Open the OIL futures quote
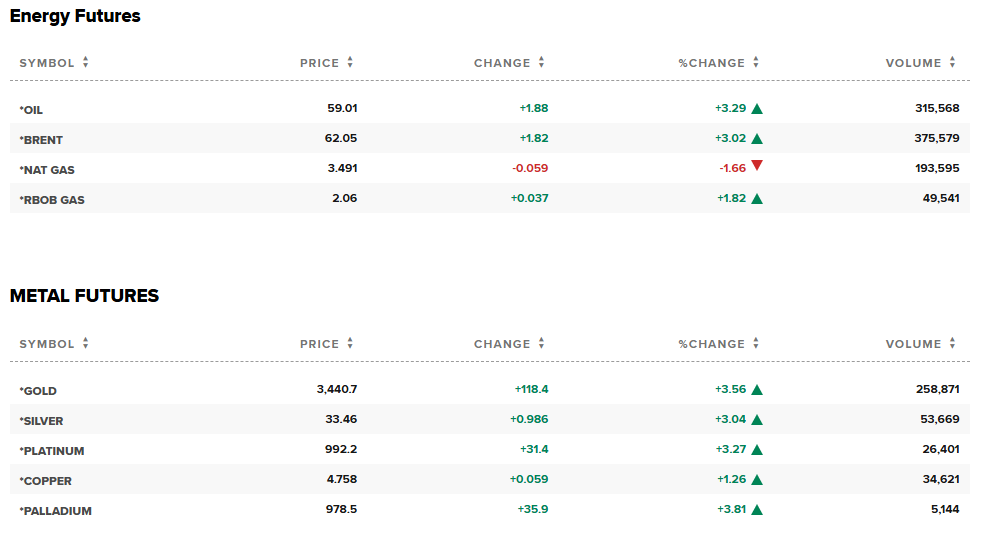This screenshot has width=984, height=533. click(x=31, y=110)
